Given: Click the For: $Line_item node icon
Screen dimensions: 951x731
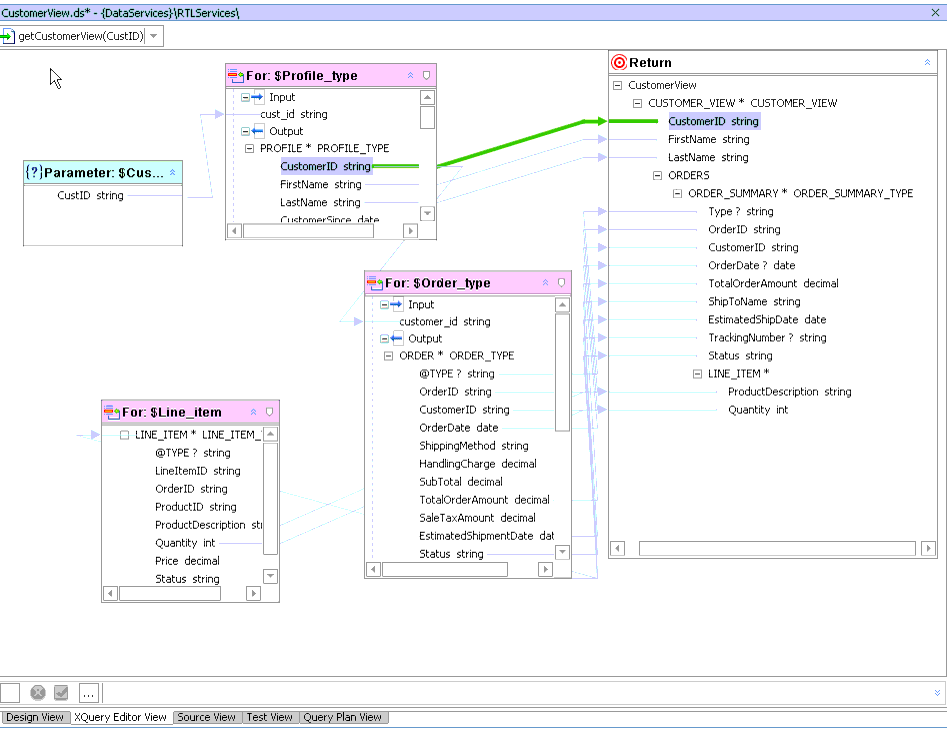Looking at the screenshot, I should 112,413.
